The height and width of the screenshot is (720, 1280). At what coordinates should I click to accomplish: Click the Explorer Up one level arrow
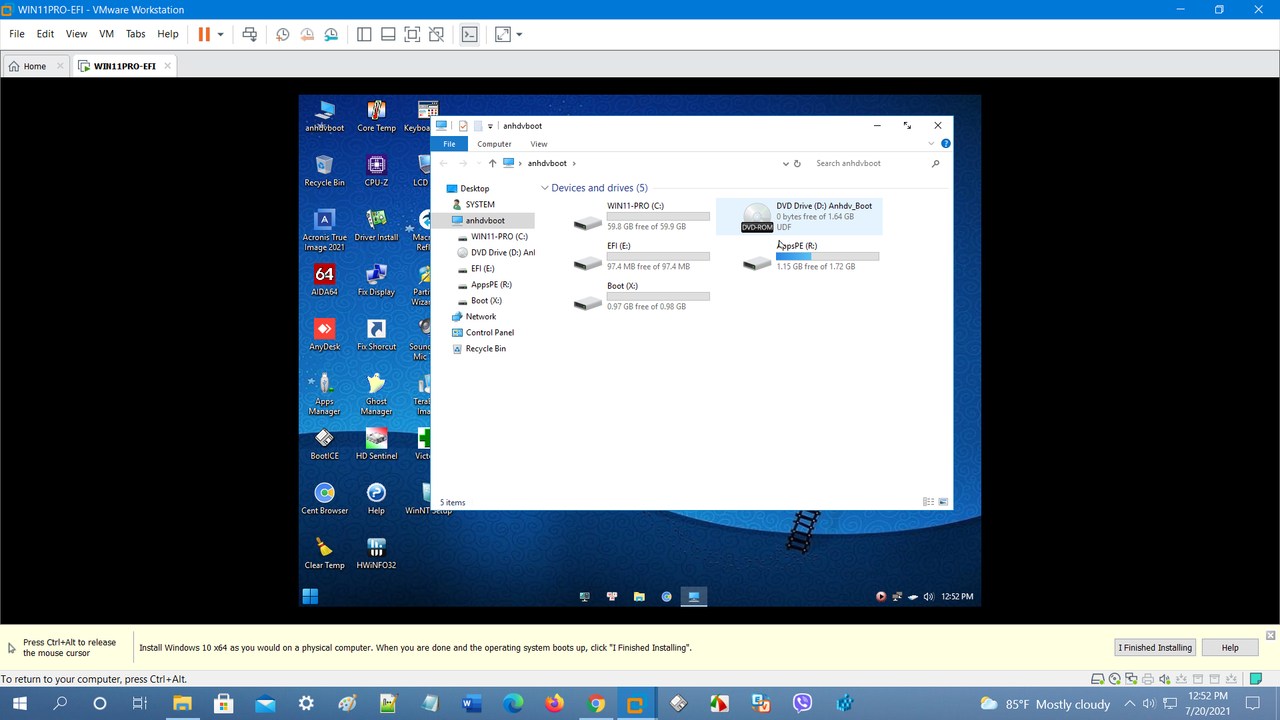tap(492, 163)
